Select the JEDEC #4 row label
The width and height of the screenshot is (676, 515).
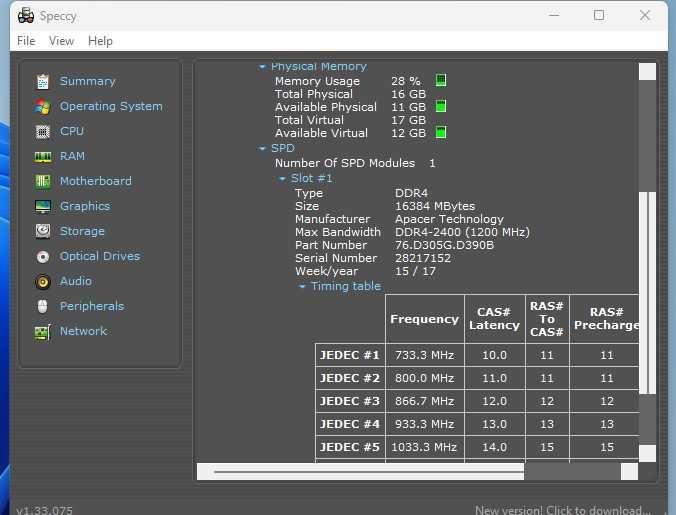(350, 424)
